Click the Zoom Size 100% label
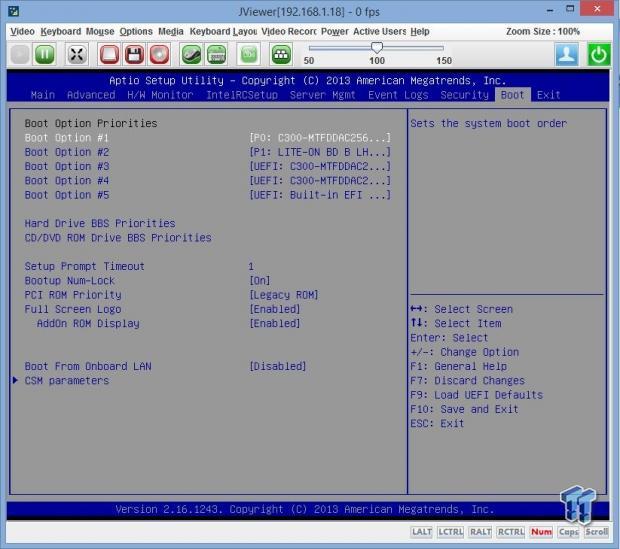The width and height of the screenshot is (620, 549). pyautogui.click(x=543, y=31)
